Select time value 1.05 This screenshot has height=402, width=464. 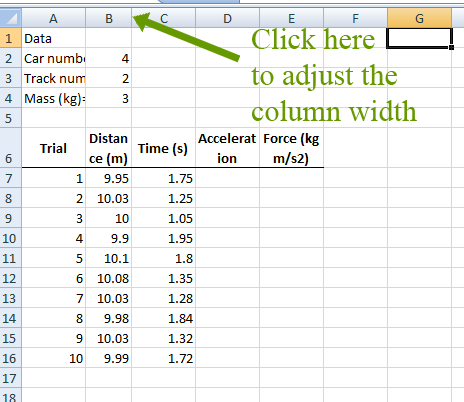164,218
